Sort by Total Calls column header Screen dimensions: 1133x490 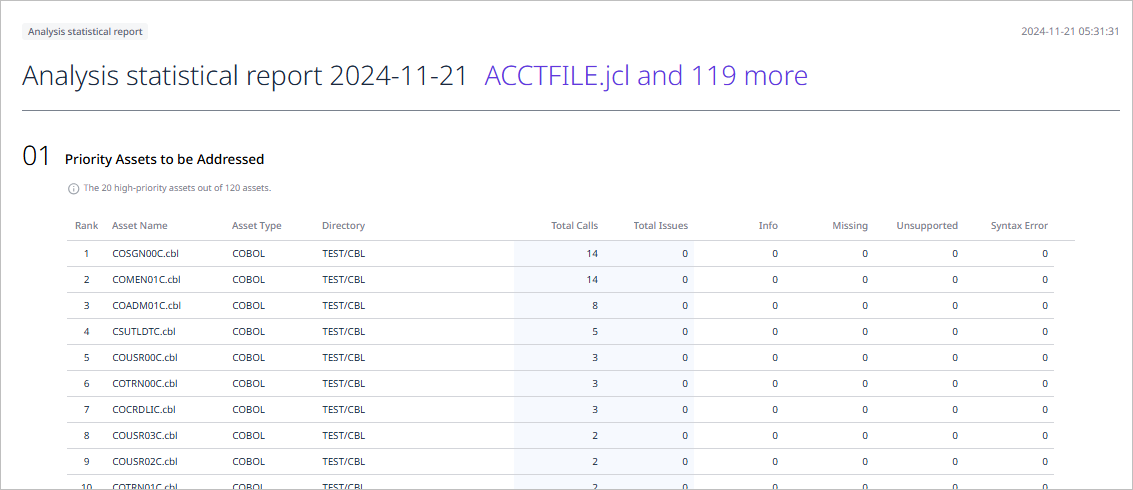click(x=574, y=226)
